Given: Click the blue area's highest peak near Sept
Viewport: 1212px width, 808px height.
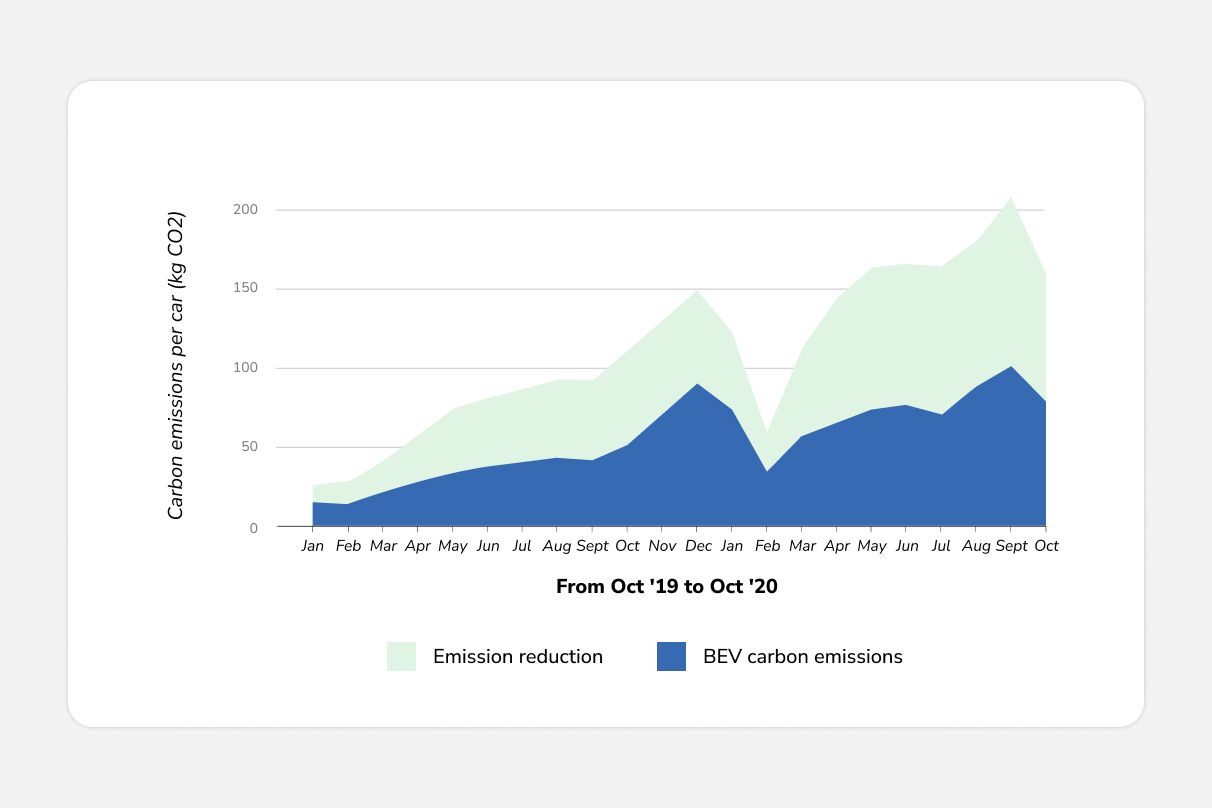Looking at the screenshot, I should click(x=1011, y=369).
